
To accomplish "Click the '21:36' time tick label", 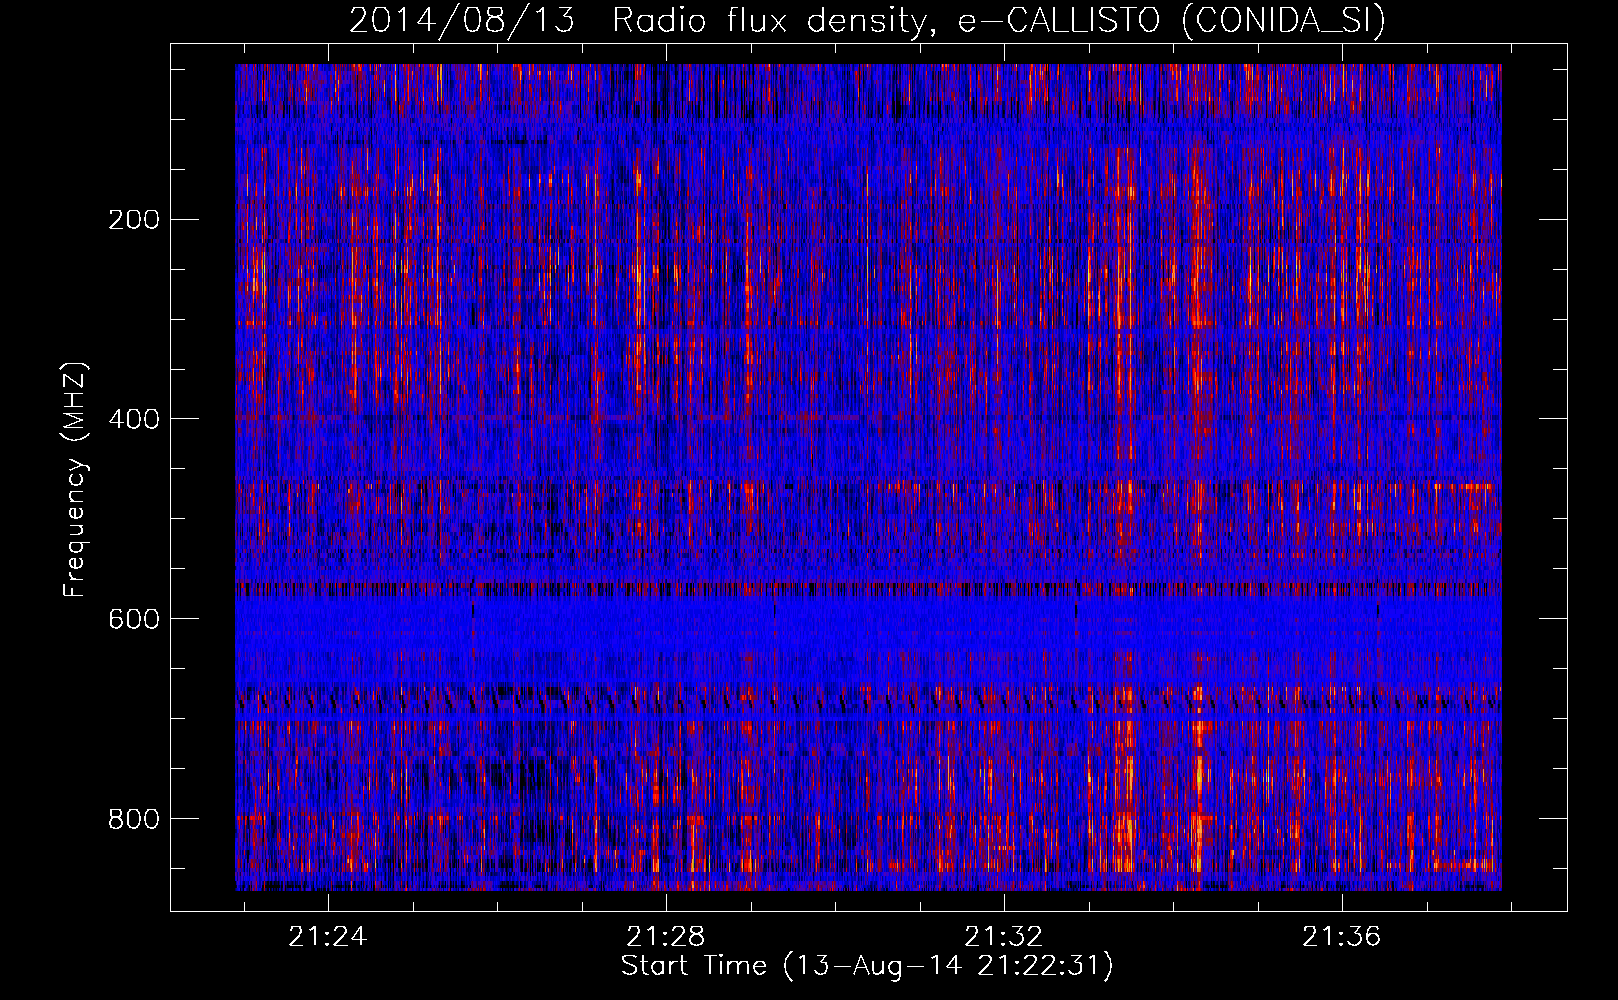I will click(x=1341, y=937).
